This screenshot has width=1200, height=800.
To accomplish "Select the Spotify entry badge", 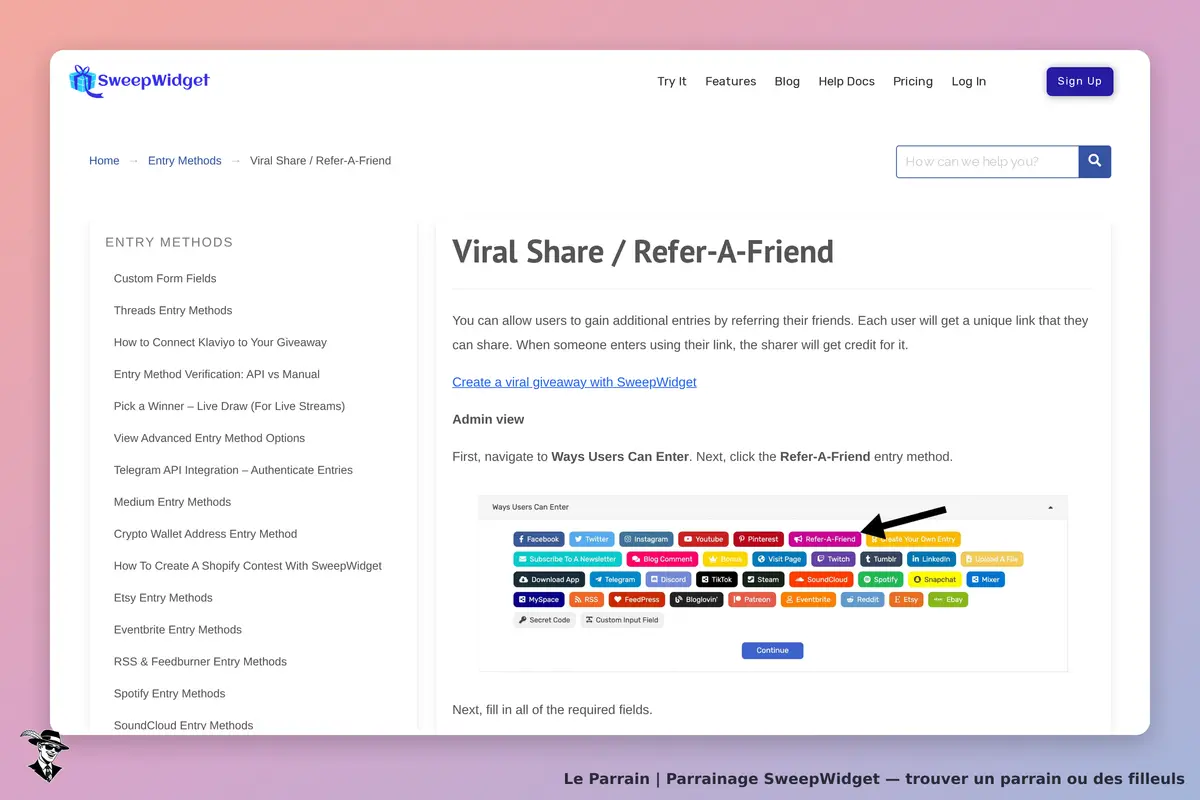I will coord(881,579).
